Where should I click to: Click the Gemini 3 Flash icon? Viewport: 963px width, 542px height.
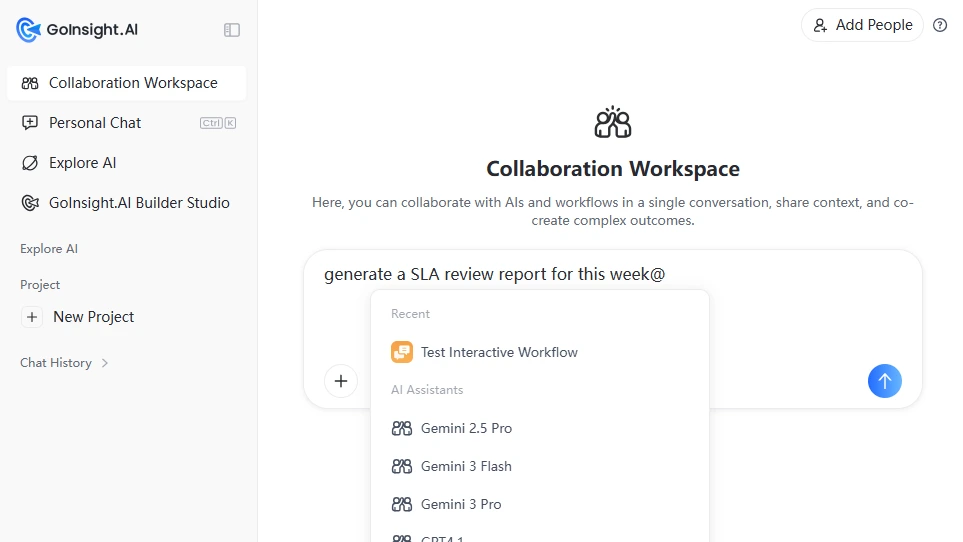pos(402,467)
